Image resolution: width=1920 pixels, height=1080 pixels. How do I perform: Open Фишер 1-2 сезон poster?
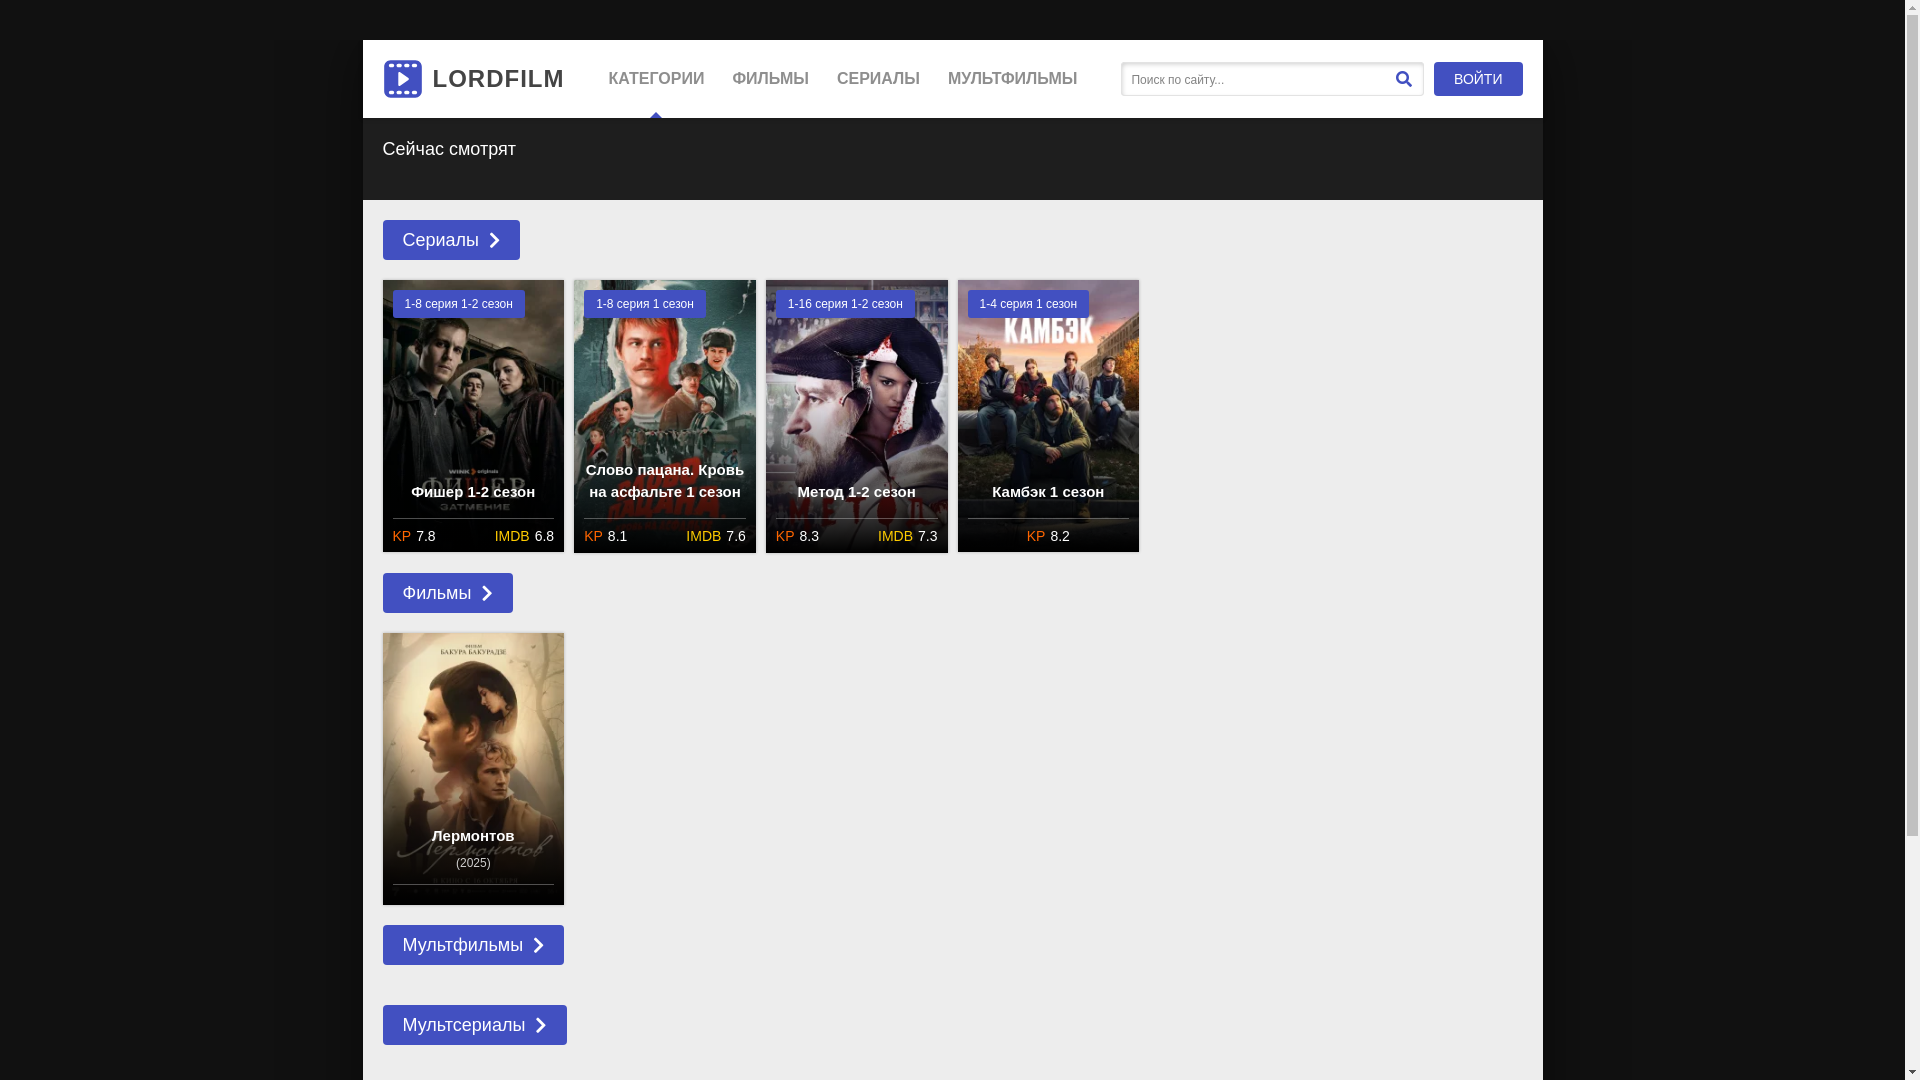[473, 400]
